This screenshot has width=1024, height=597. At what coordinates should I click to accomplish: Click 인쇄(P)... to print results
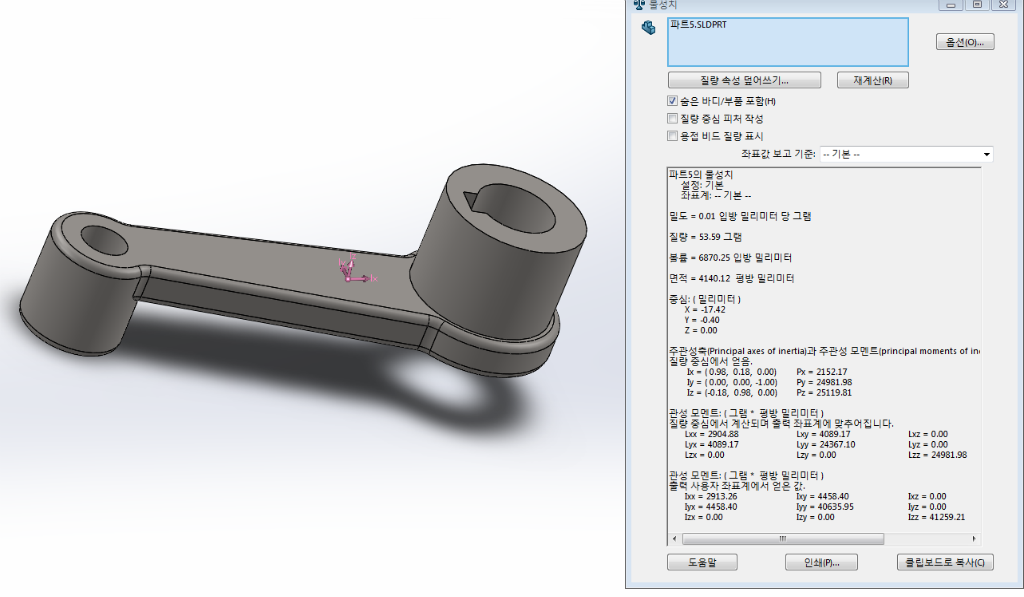tap(821, 562)
